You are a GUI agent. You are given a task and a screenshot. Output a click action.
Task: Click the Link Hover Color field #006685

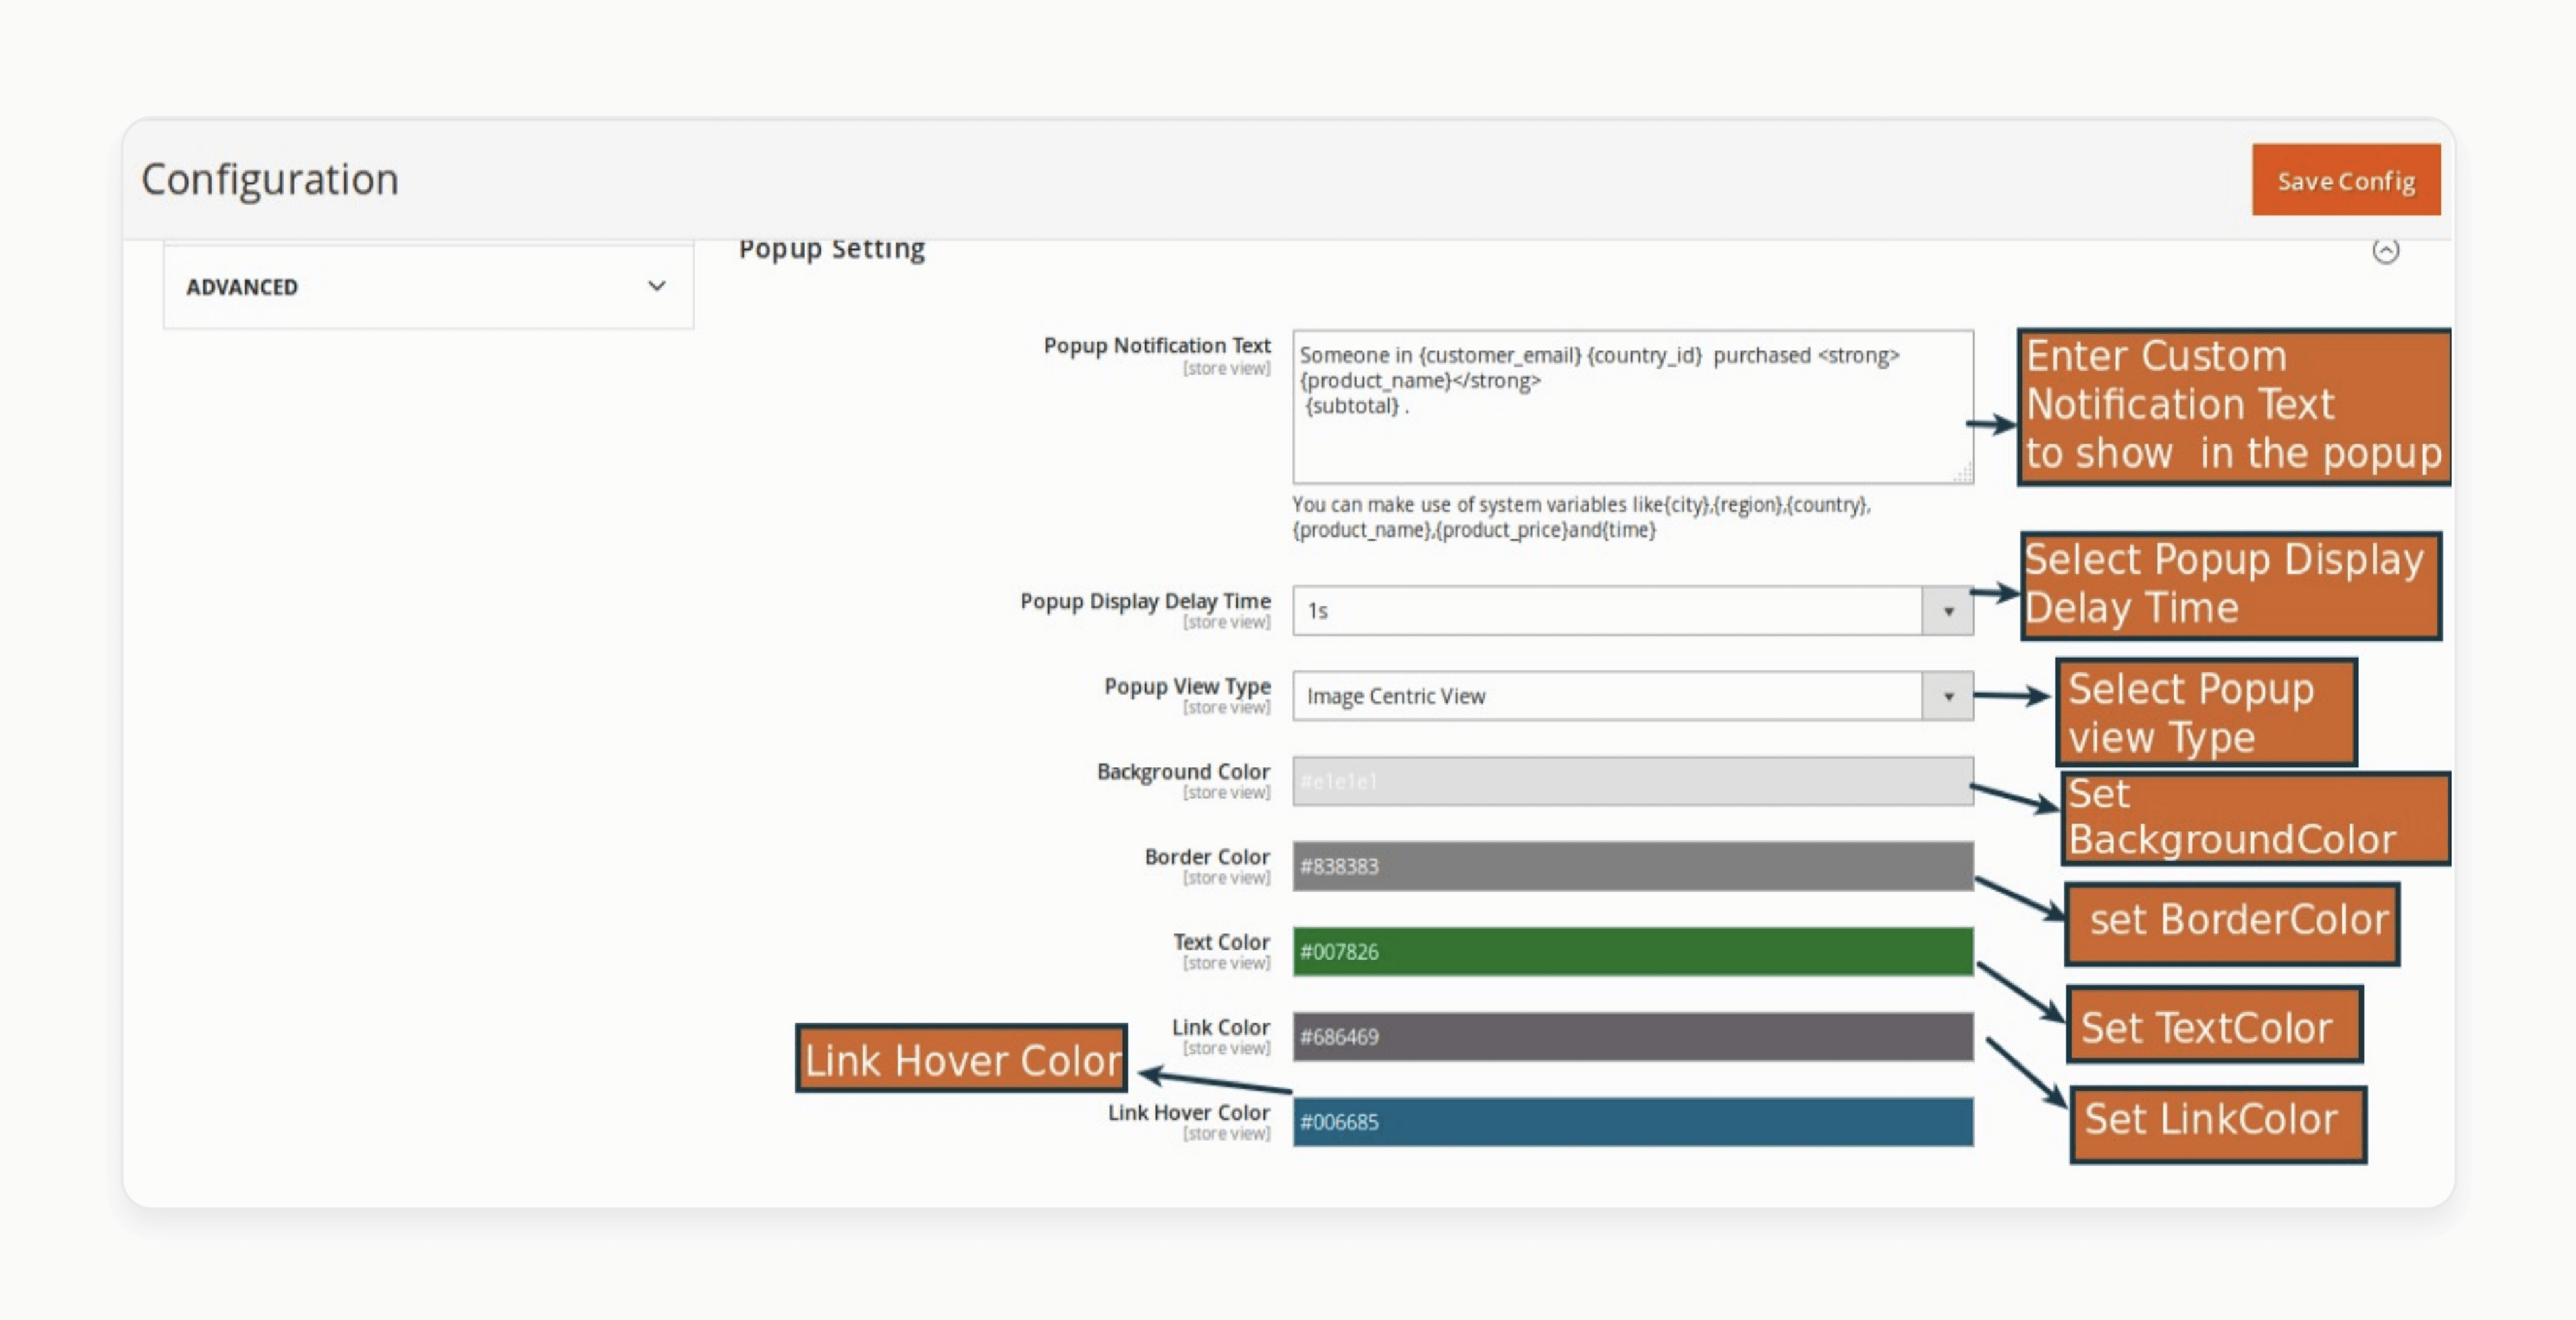[1632, 1122]
